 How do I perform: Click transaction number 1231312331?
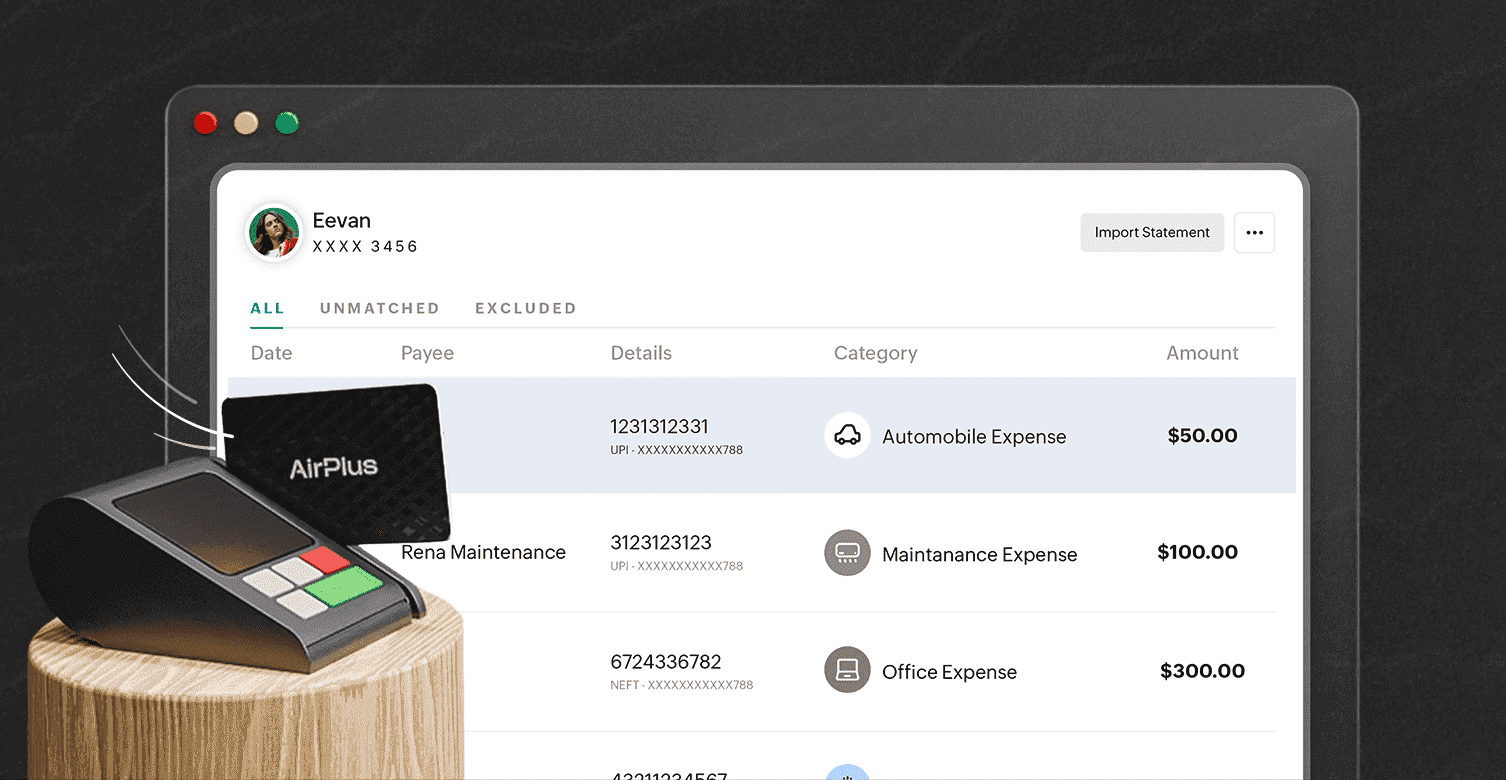tap(660, 427)
